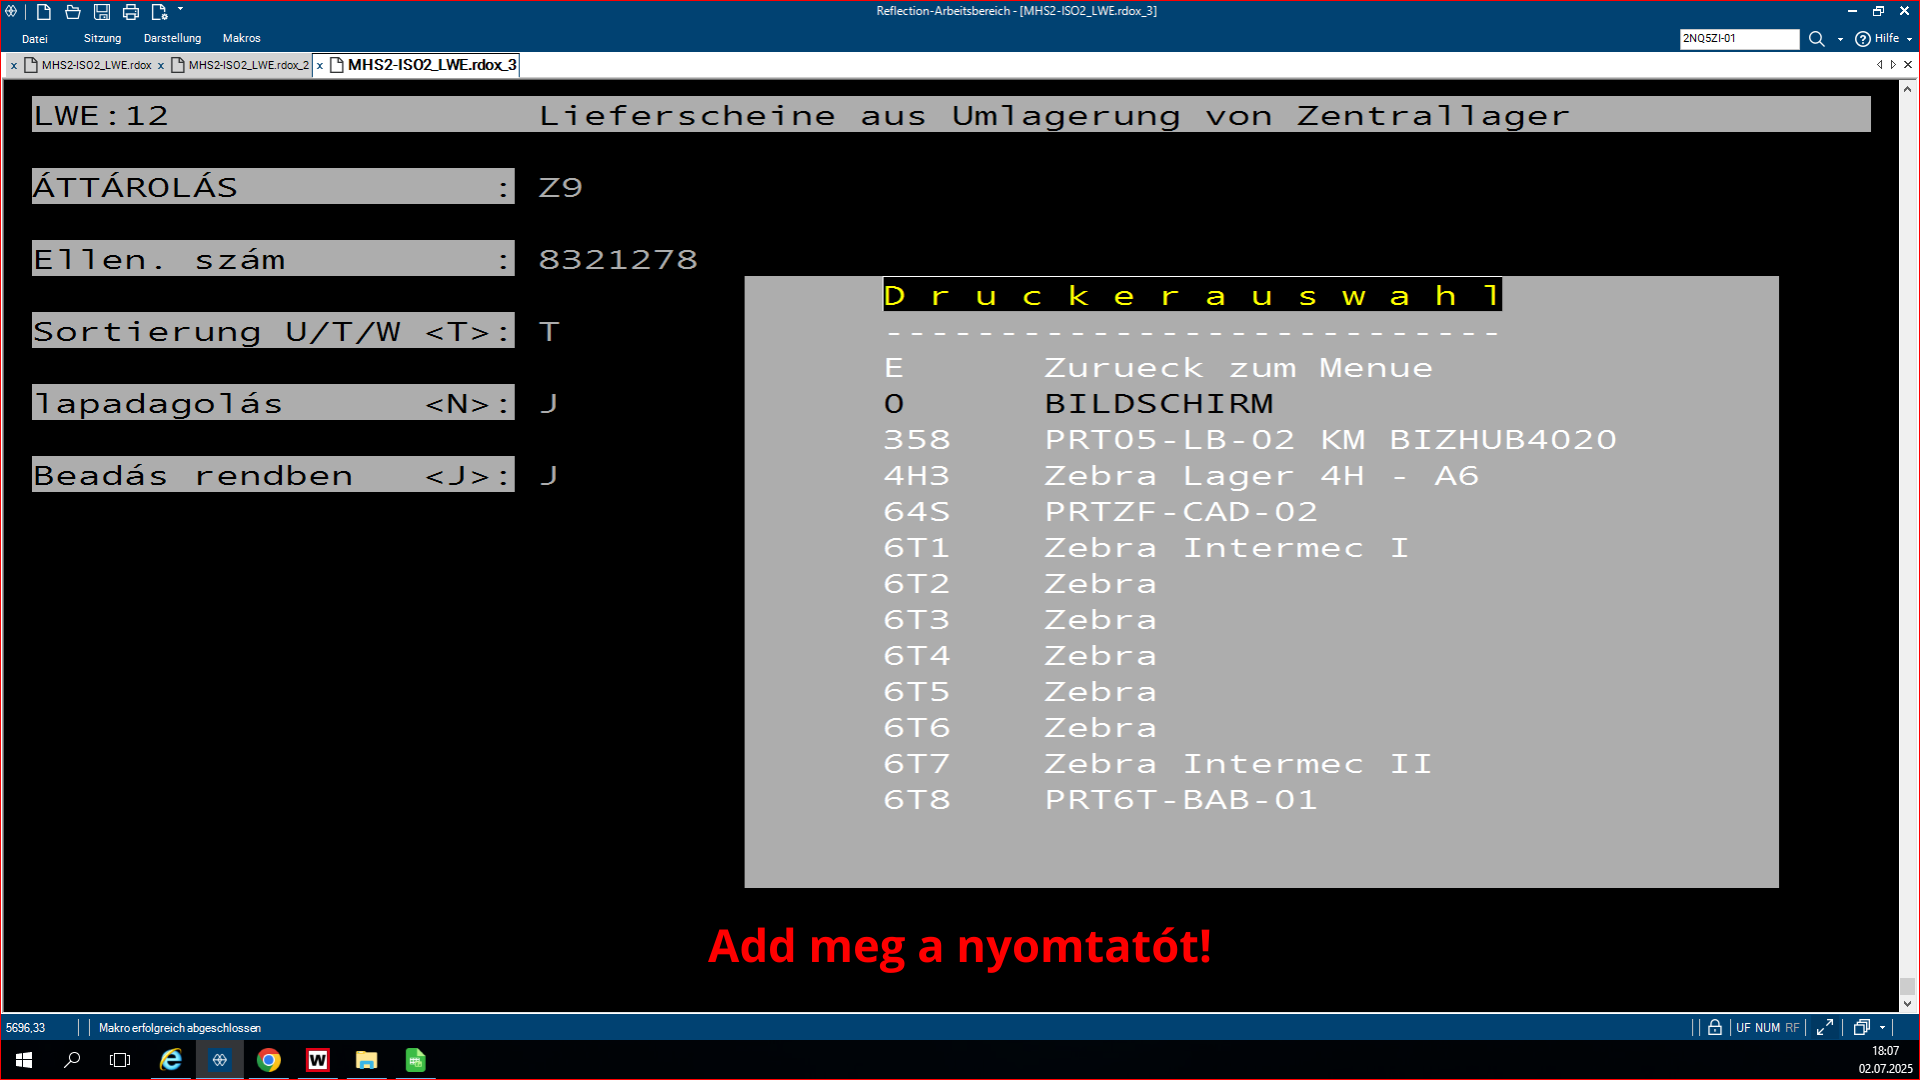Click the Reflection workspace logo icon
Viewport: 1920px width, 1080px height.
coord(11,12)
